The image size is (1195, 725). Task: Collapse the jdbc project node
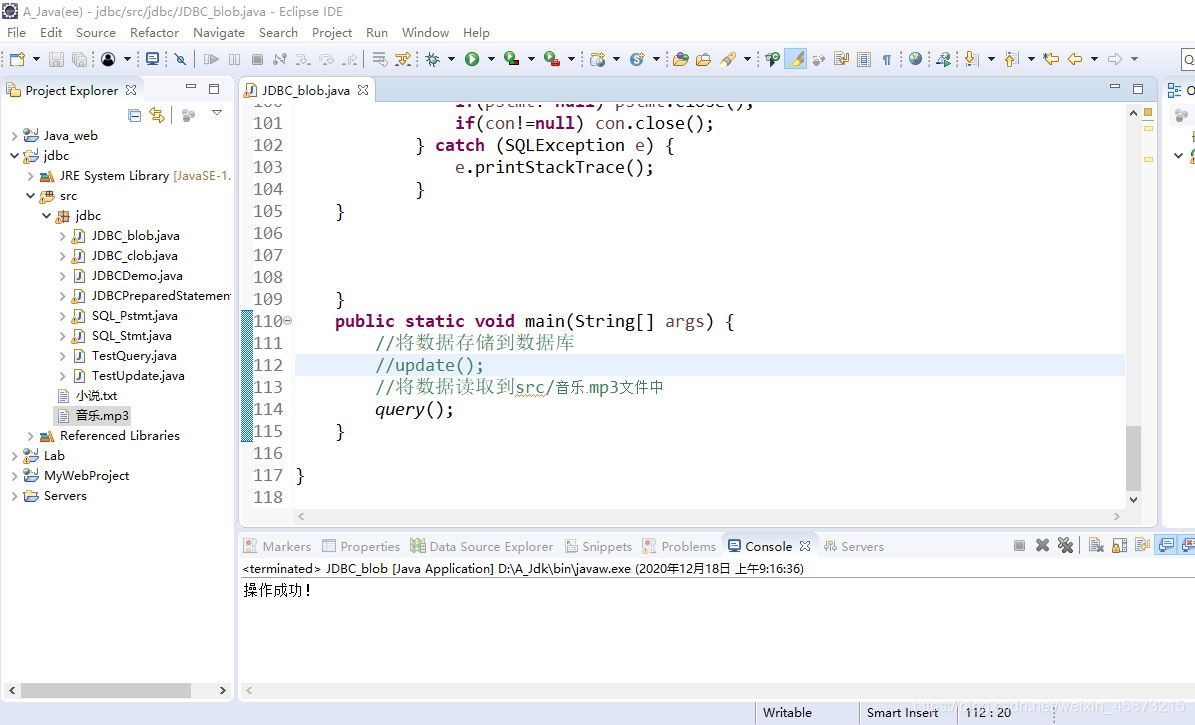14,156
